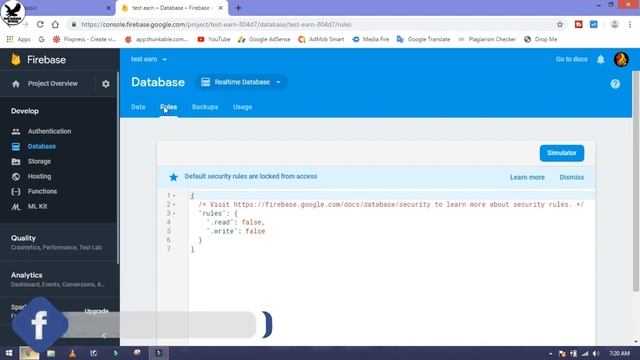Select the Database sidebar icon
The width and height of the screenshot is (640, 360).
(x=16, y=147)
